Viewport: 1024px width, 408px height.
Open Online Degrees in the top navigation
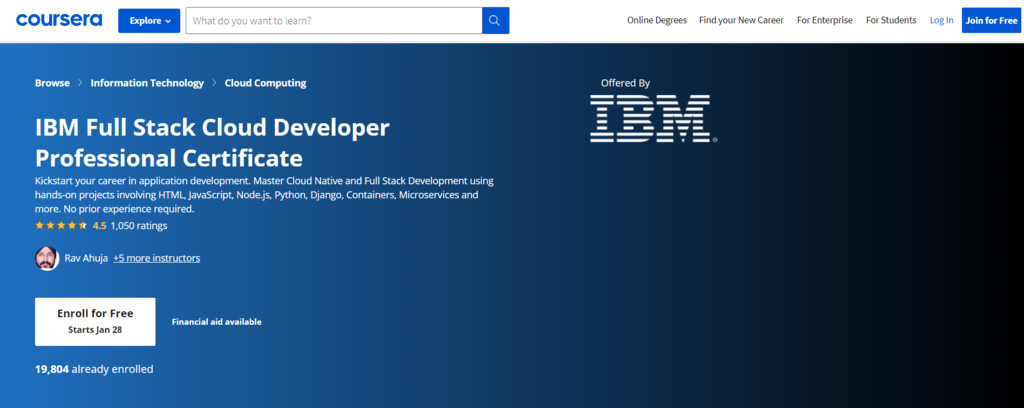click(657, 20)
